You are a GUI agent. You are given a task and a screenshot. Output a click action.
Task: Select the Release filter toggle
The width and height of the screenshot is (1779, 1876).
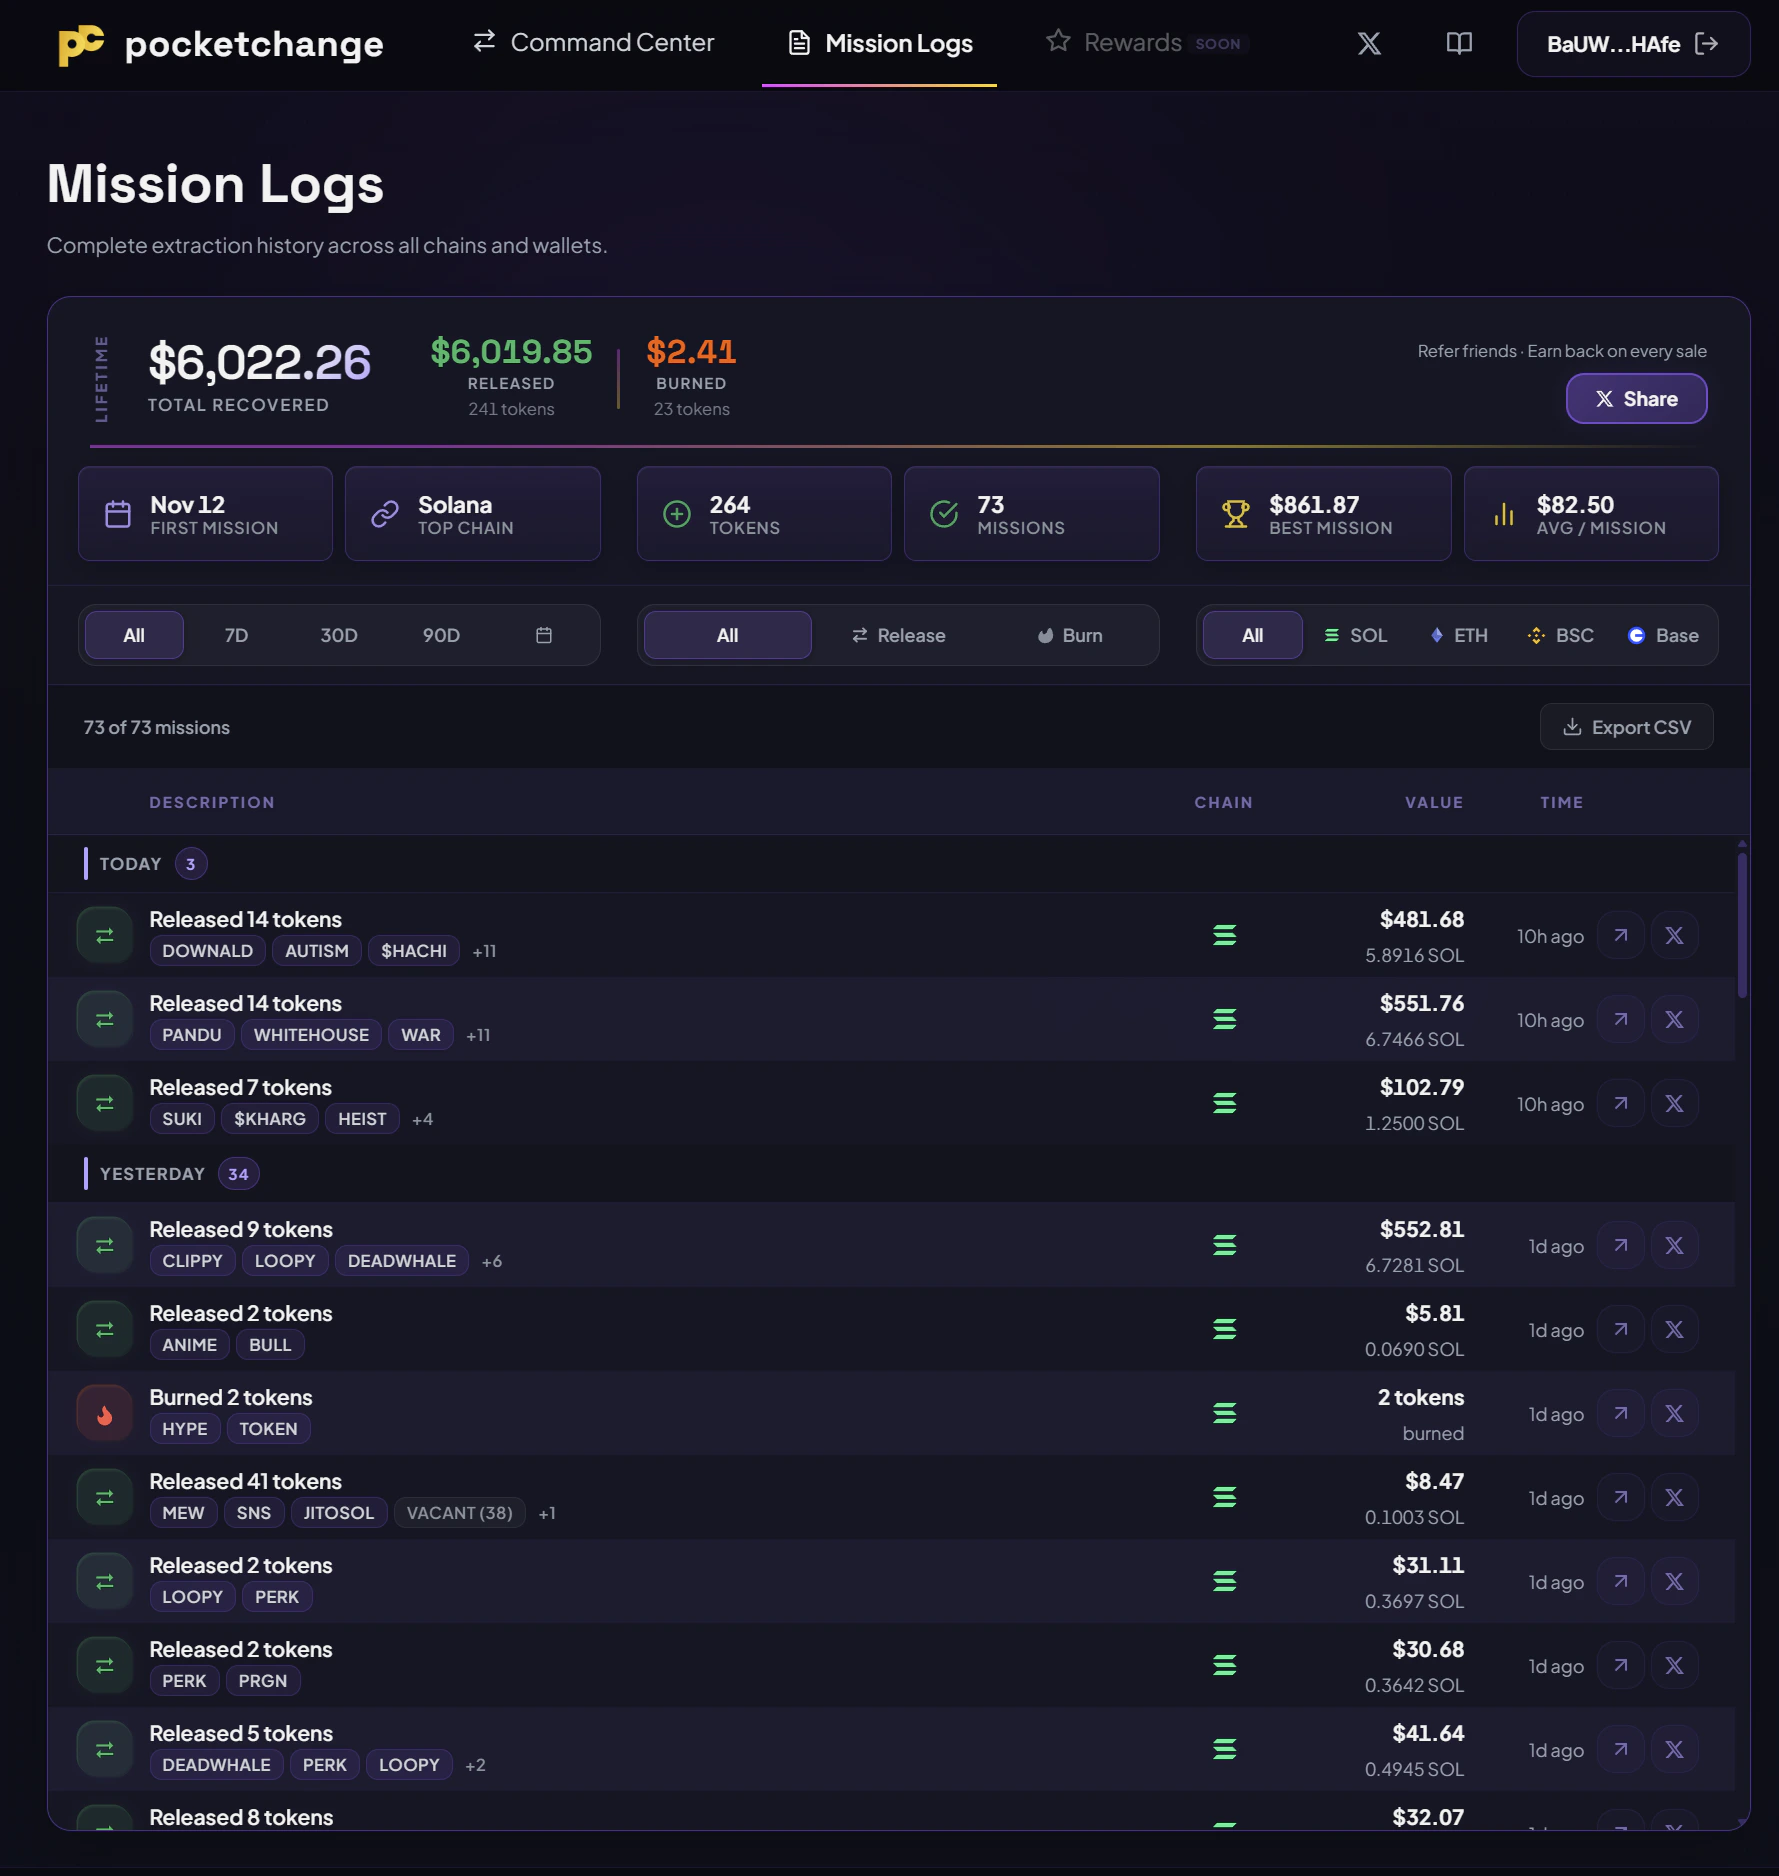pyautogui.click(x=898, y=635)
